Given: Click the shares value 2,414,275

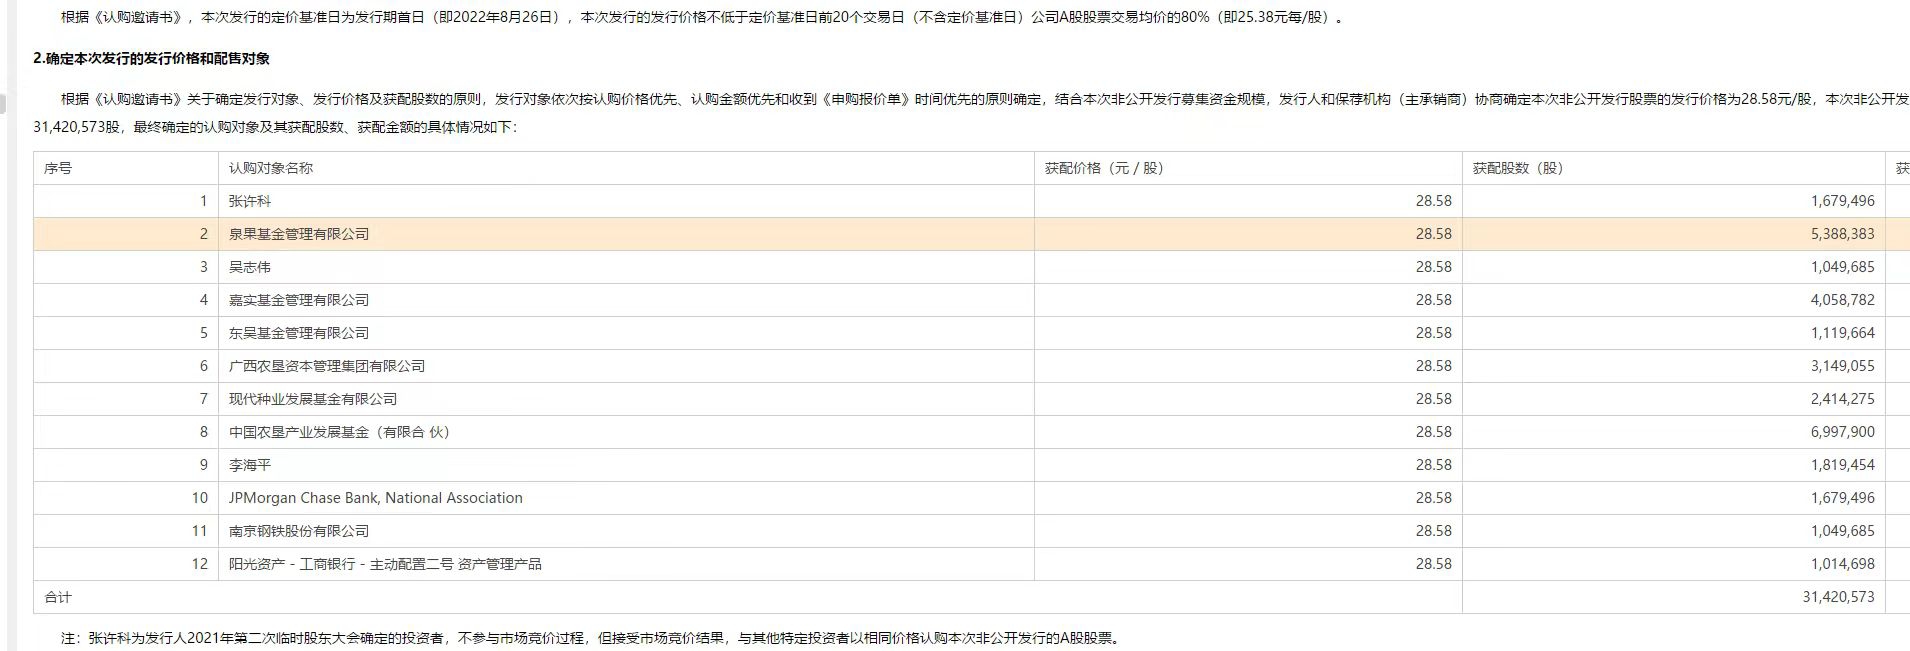Looking at the screenshot, I should (x=1842, y=399).
